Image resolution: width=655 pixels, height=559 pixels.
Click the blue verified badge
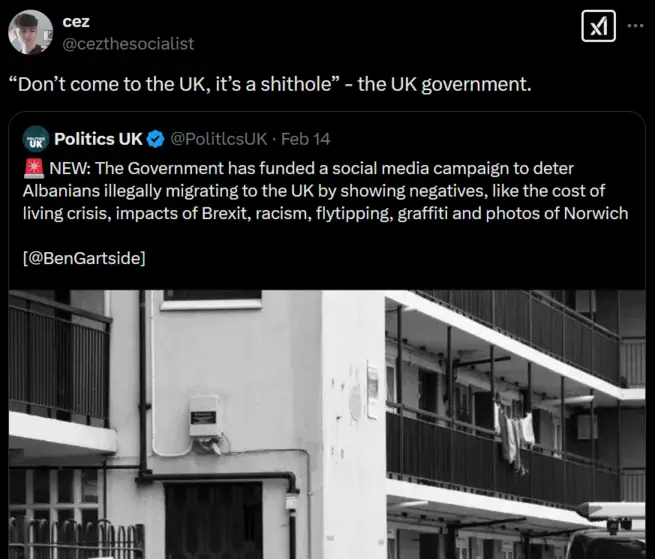[157, 138]
